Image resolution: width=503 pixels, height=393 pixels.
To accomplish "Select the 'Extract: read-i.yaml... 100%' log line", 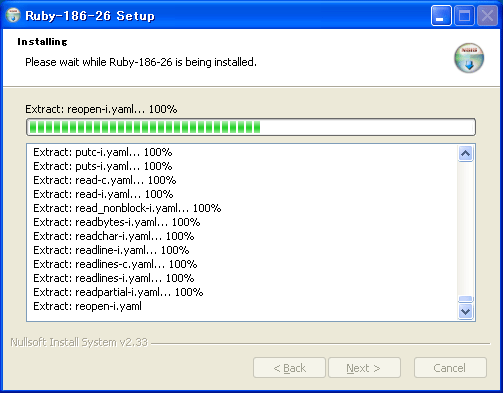I will [x=103, y=194].
